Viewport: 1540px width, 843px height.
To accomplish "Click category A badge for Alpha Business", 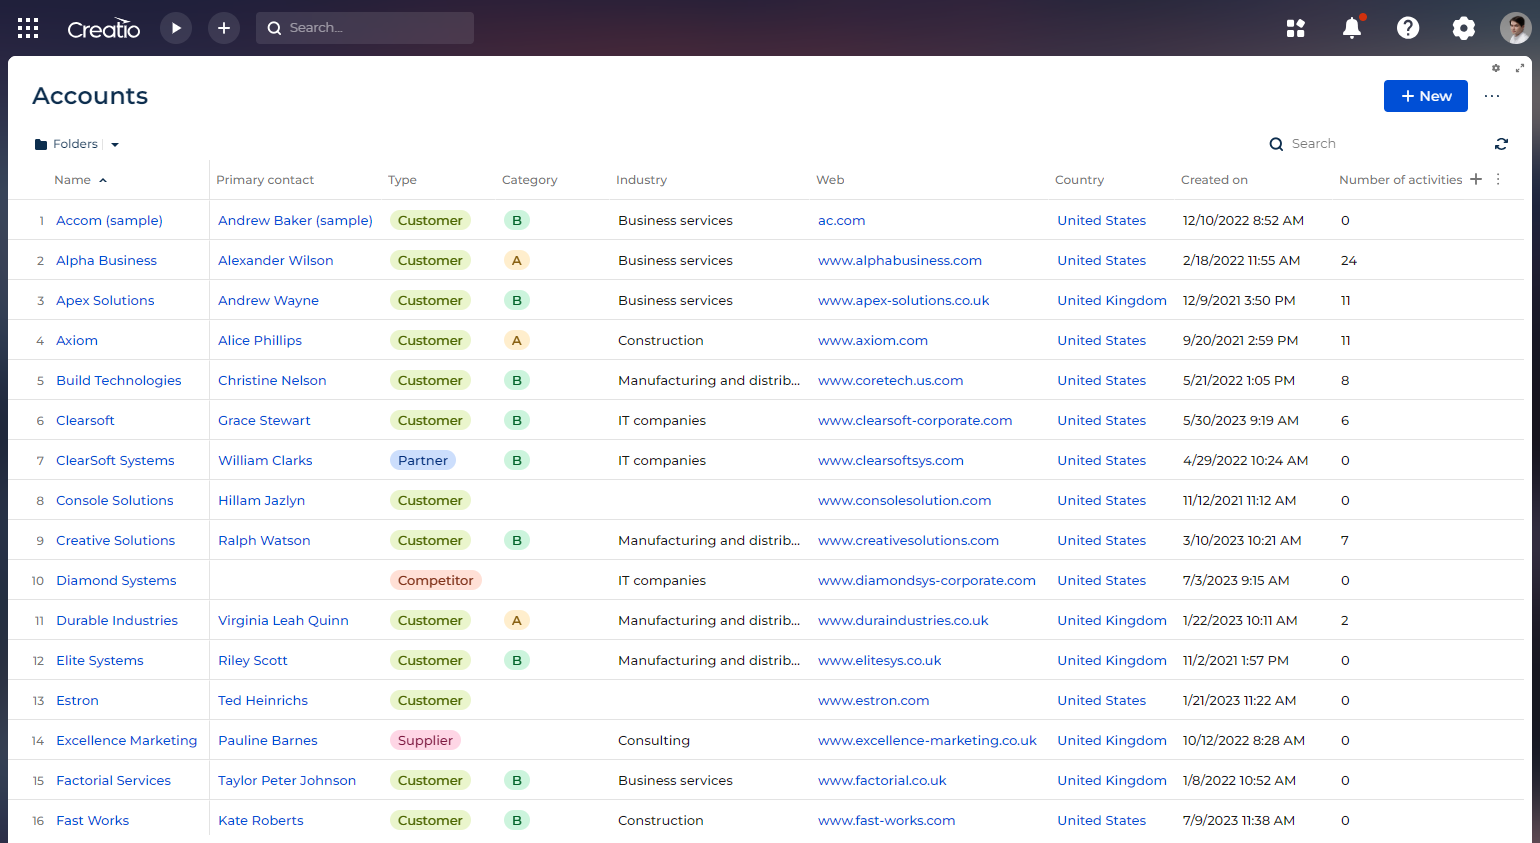I will [x=517, y=260].
